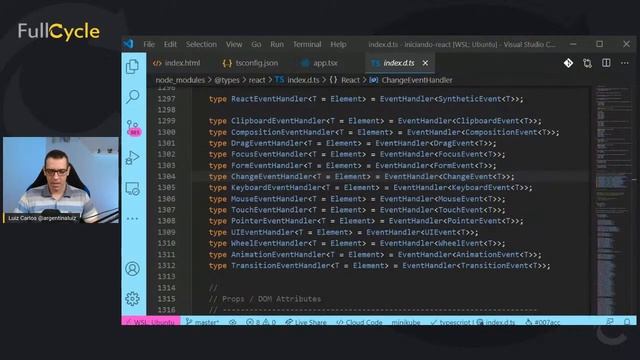Viewport: 640px width, 360px height.
Task: Open the View menu
Action: pos(234,44)
